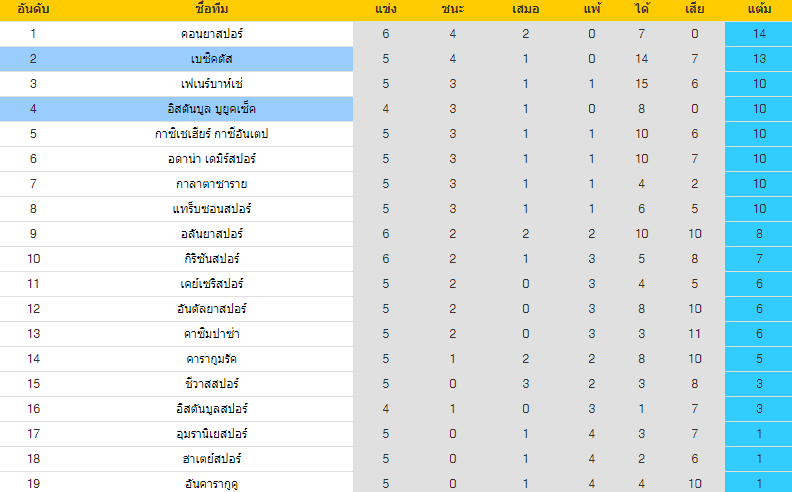Select highlighted team เบซิคตัส

(x=212, y=59)
